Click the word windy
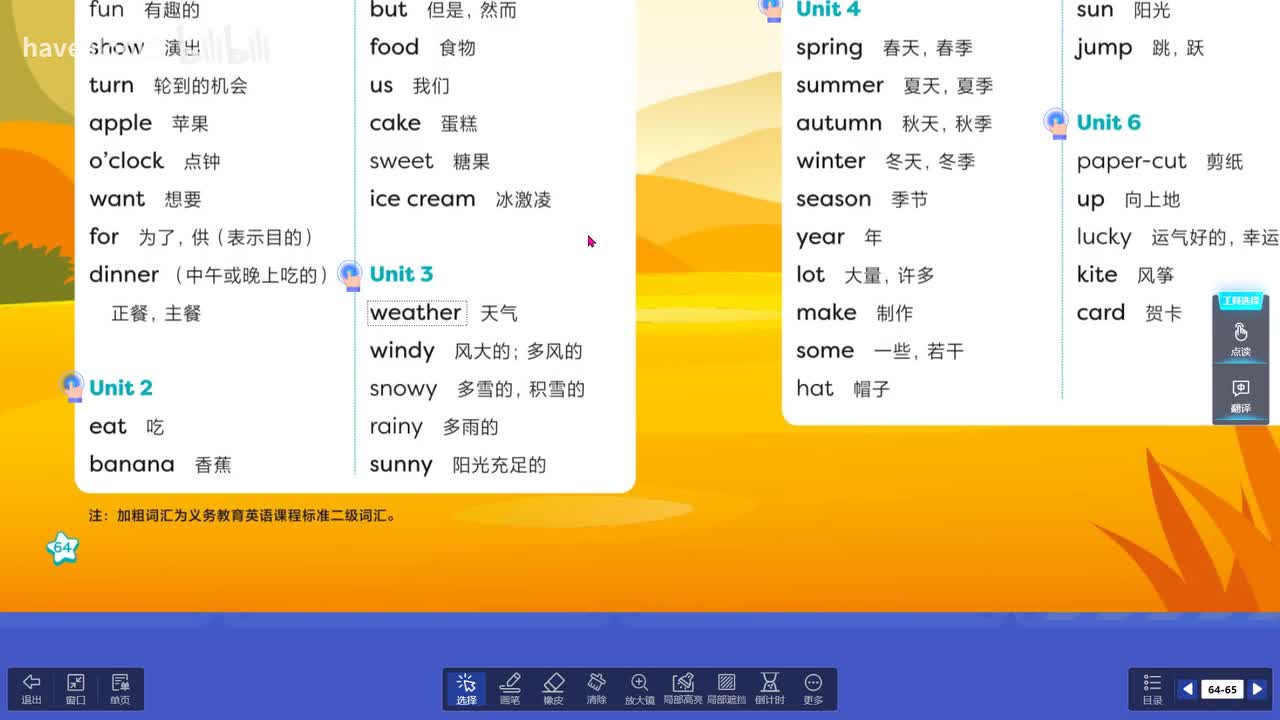This screenshot has height=720, width=1280. (x=402, y=351)
